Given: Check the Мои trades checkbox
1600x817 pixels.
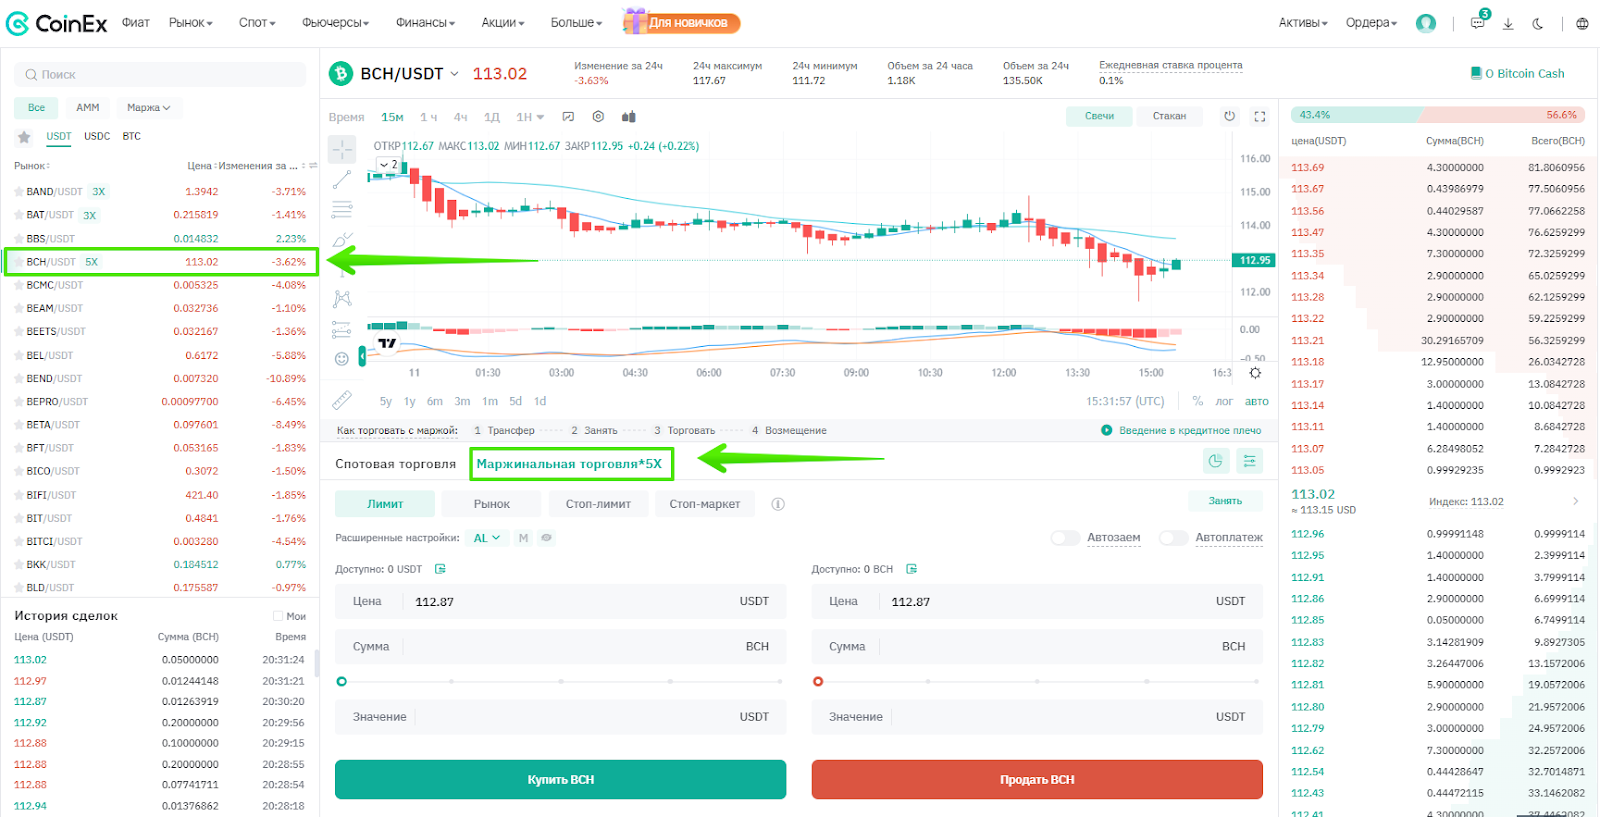Looking at the screenshot, I should pos(278,616).
